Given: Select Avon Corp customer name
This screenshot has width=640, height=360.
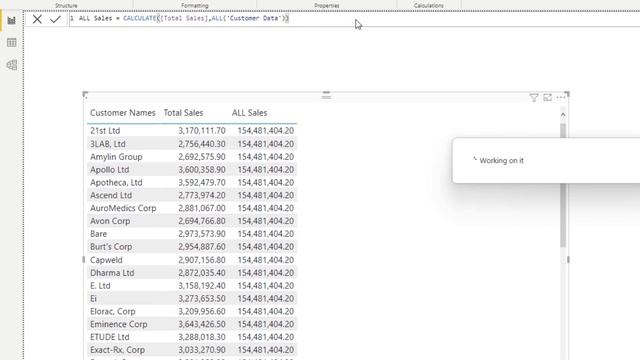Looking at the screenshot, I should click(x=110, y=221).
